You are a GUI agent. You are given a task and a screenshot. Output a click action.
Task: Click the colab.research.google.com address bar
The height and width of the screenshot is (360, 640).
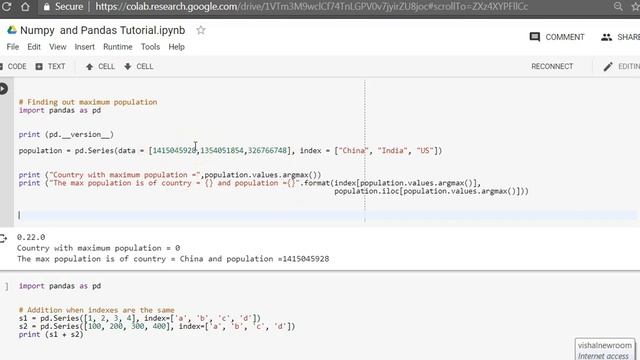click(311, 7)
